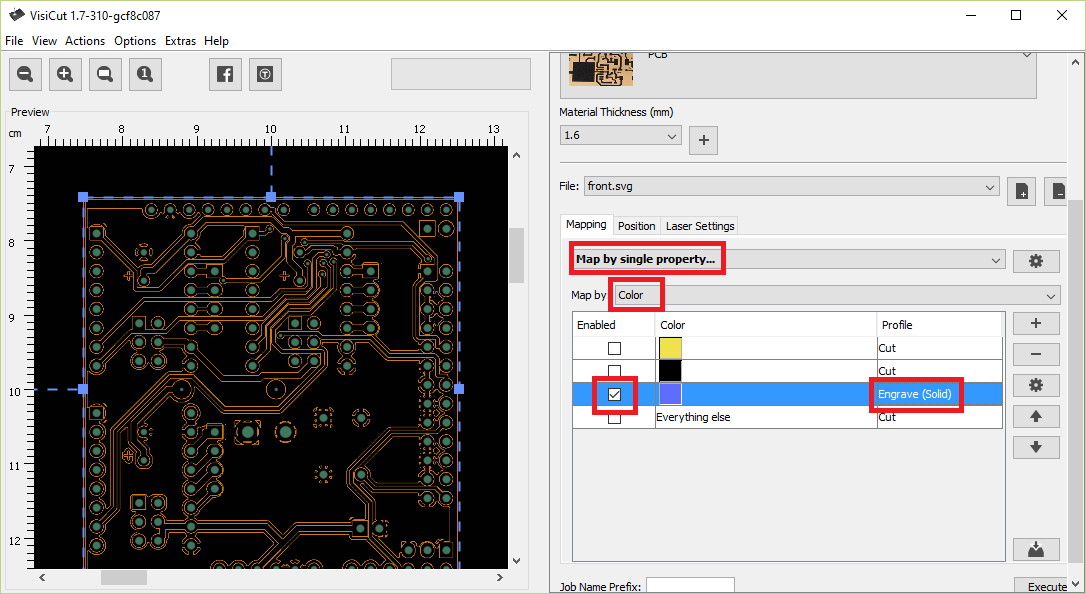Click the PCB material thumbnail image

click(x=601, y=69)
